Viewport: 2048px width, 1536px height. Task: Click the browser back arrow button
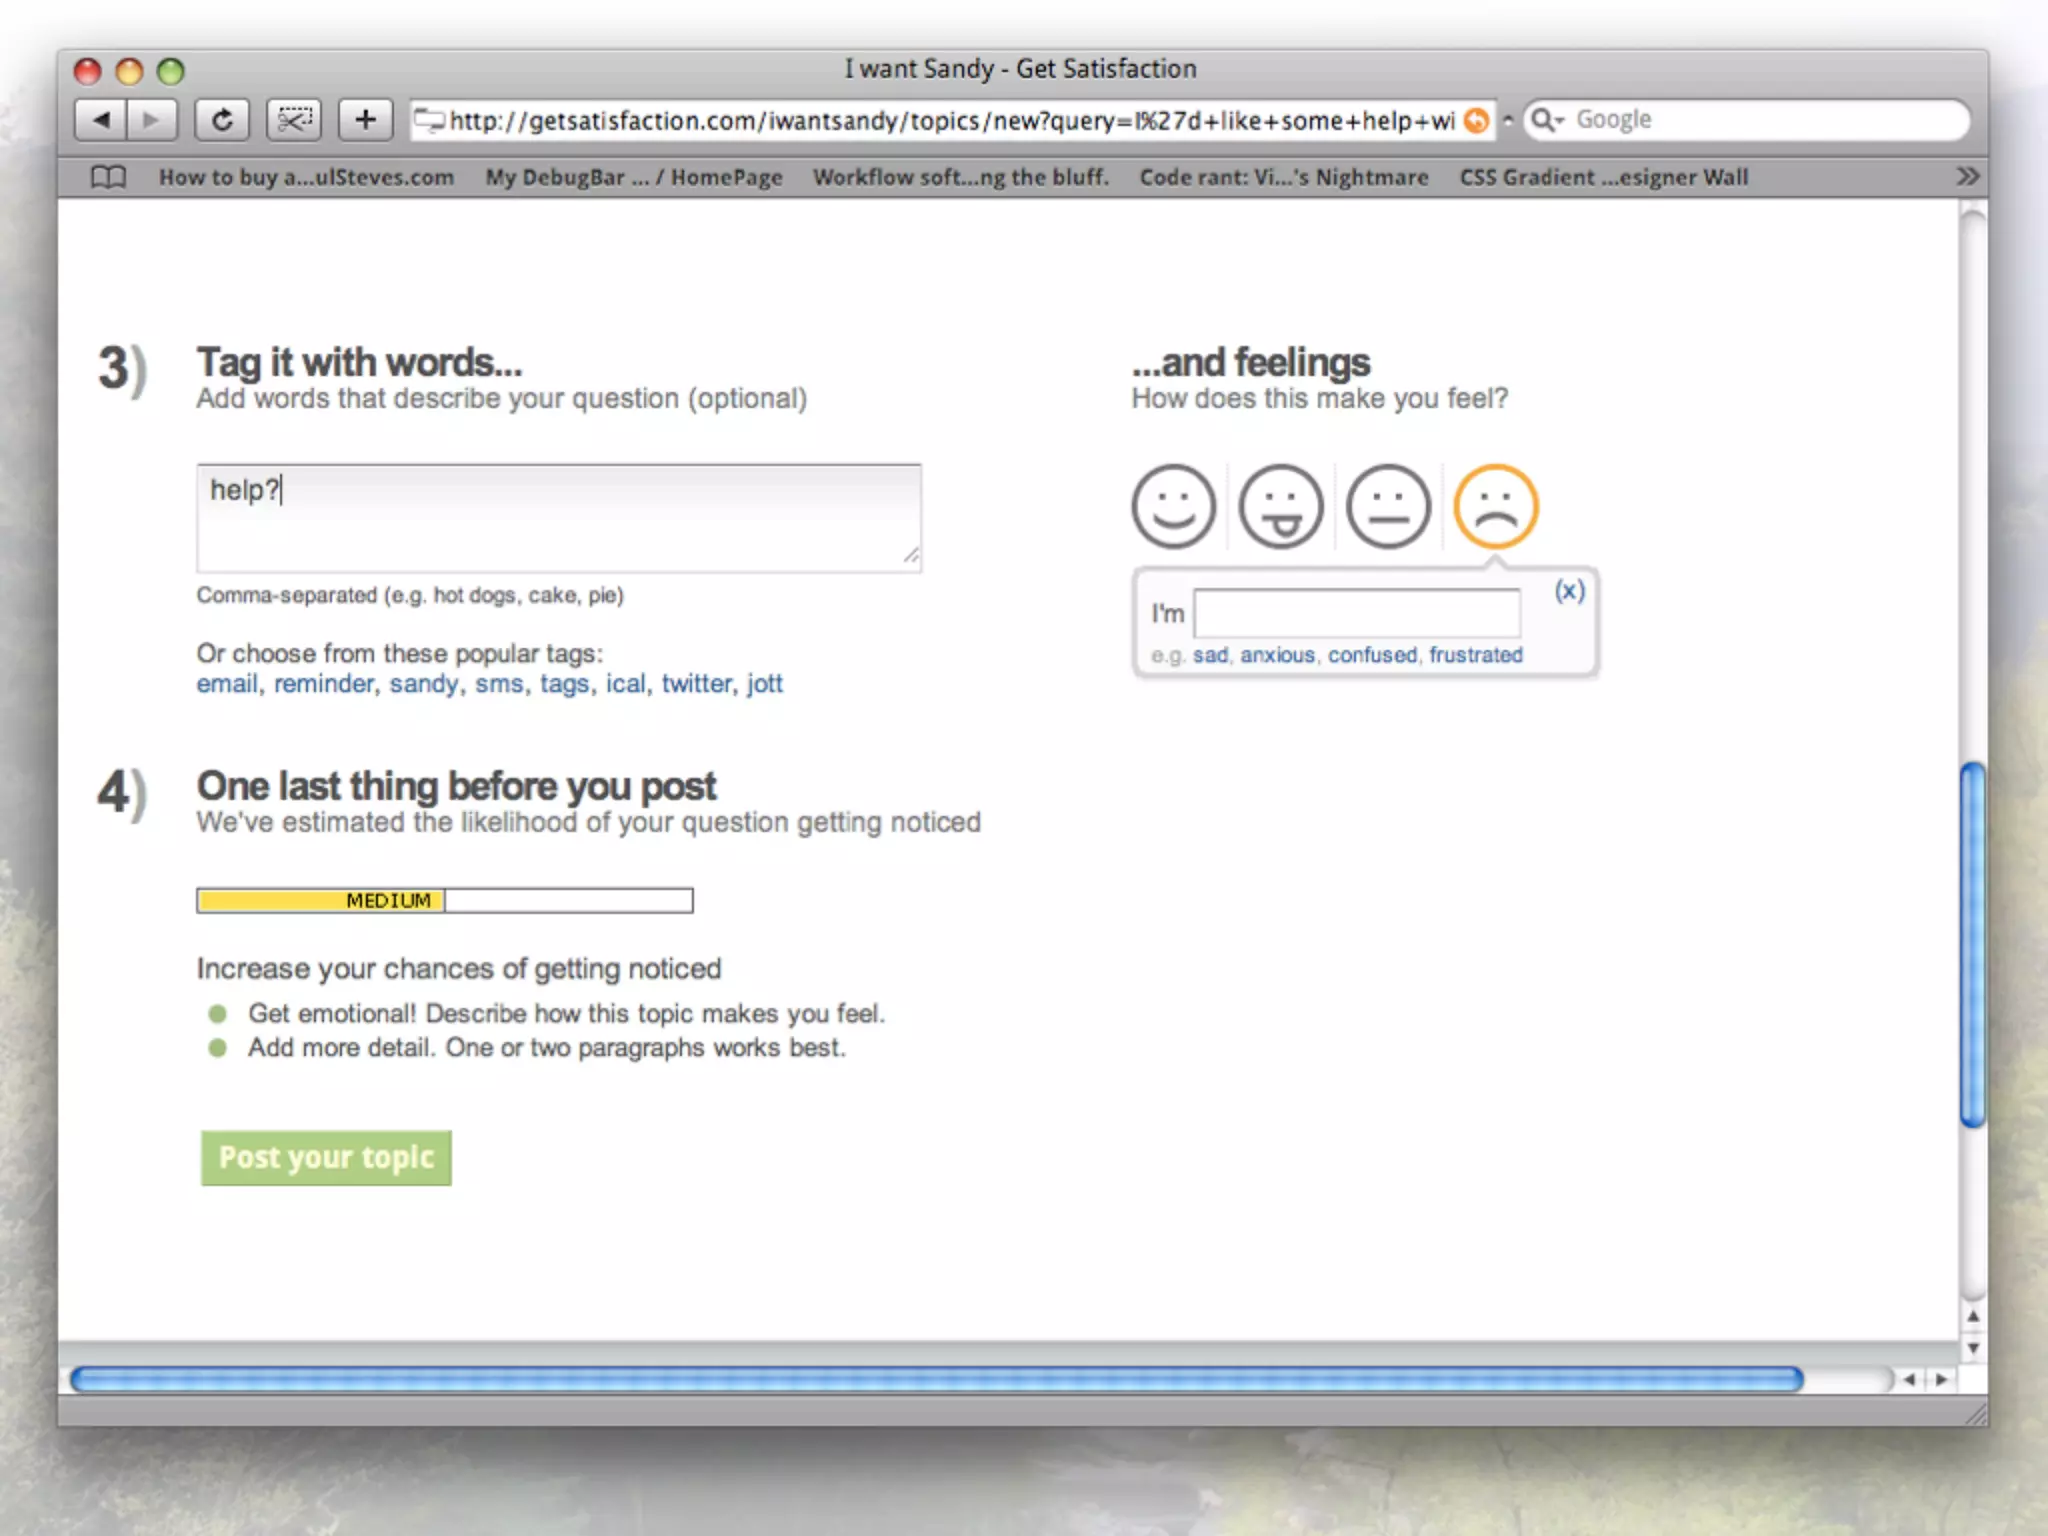tap(101, 120)
